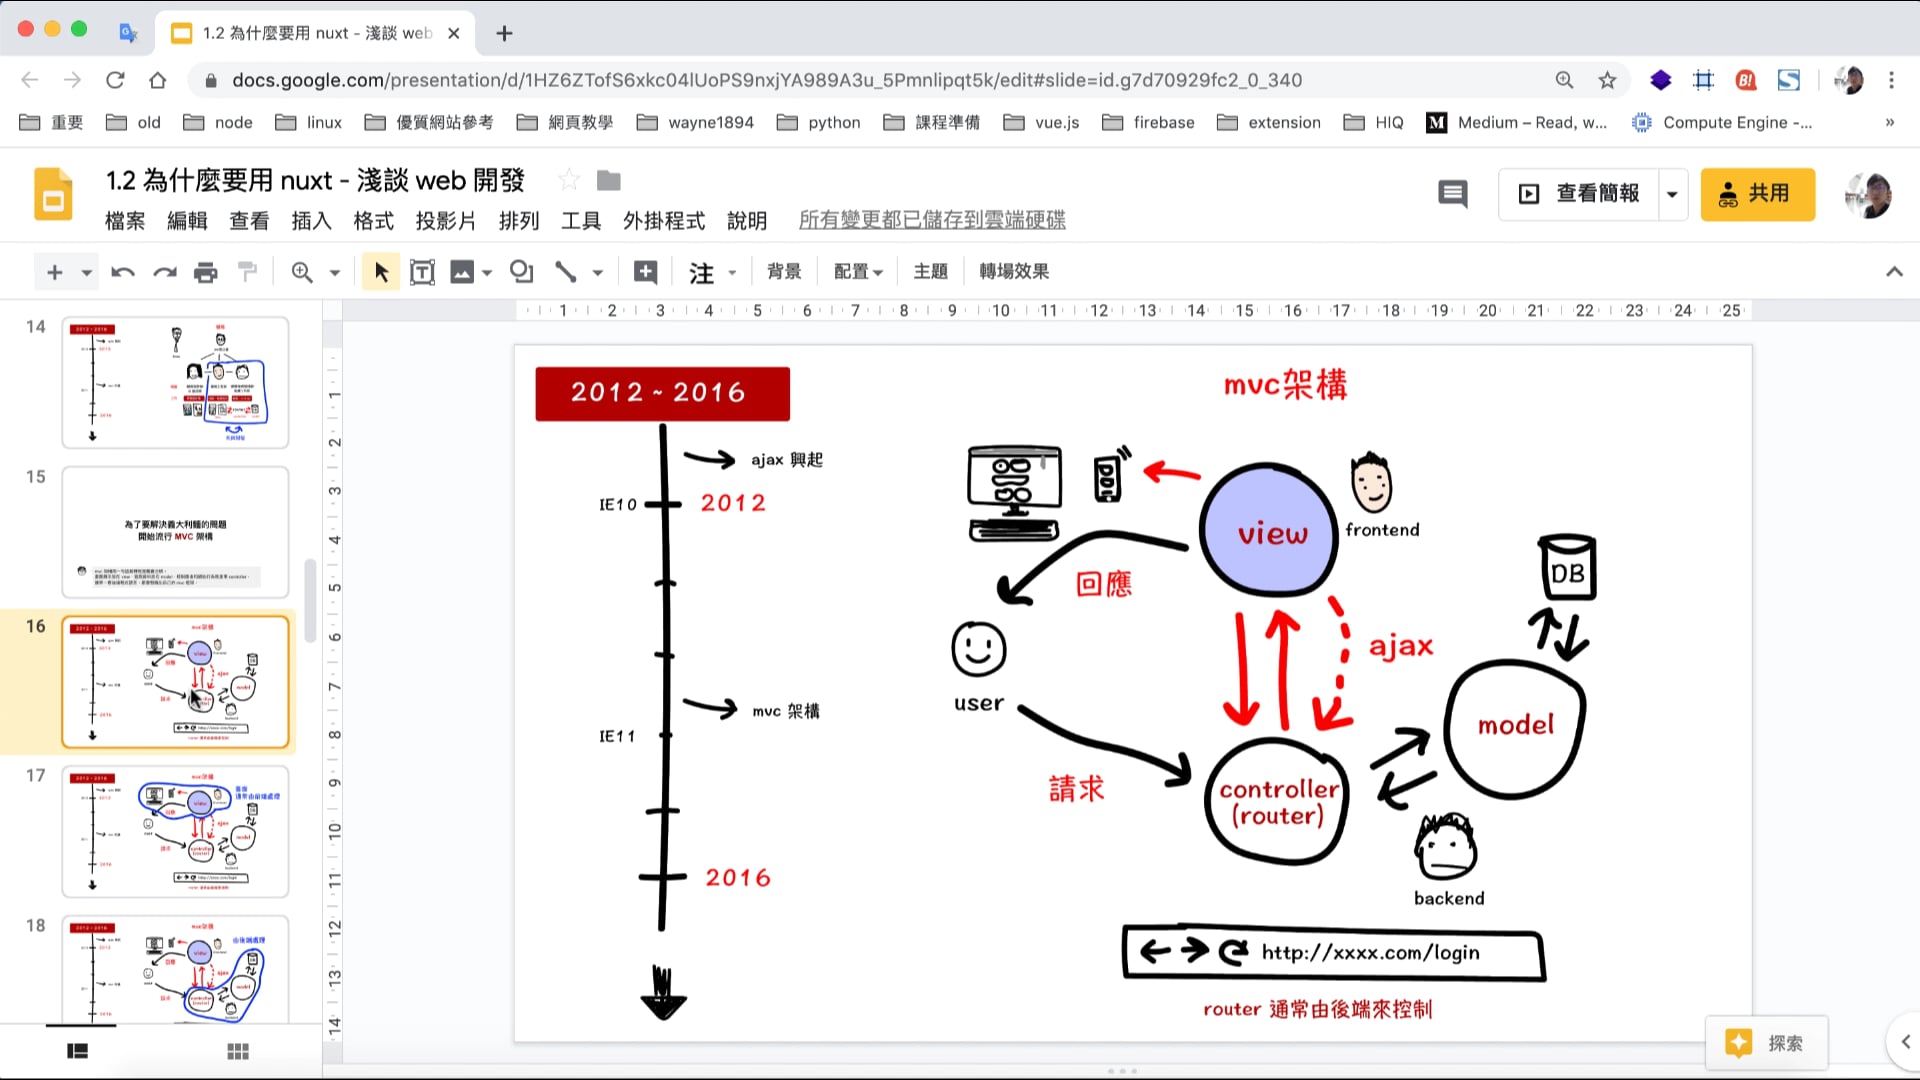The height and width of the screenshot is (1080, 1920).
Task: Click the undo arrow in toolbar
Action: pos(123,272)
